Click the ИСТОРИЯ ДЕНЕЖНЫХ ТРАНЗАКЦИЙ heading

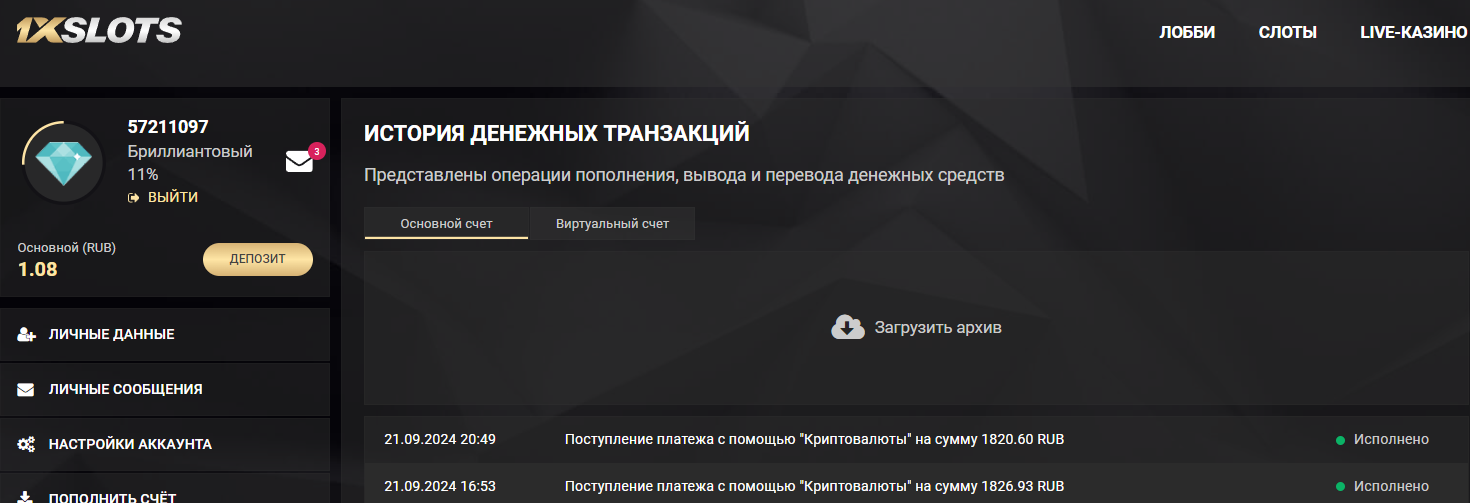tap(557, 134)
